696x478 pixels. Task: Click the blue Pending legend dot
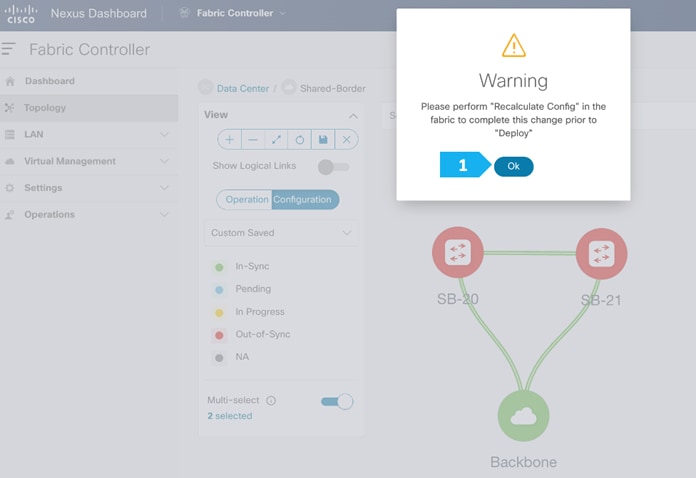click(x=219, y=290)
